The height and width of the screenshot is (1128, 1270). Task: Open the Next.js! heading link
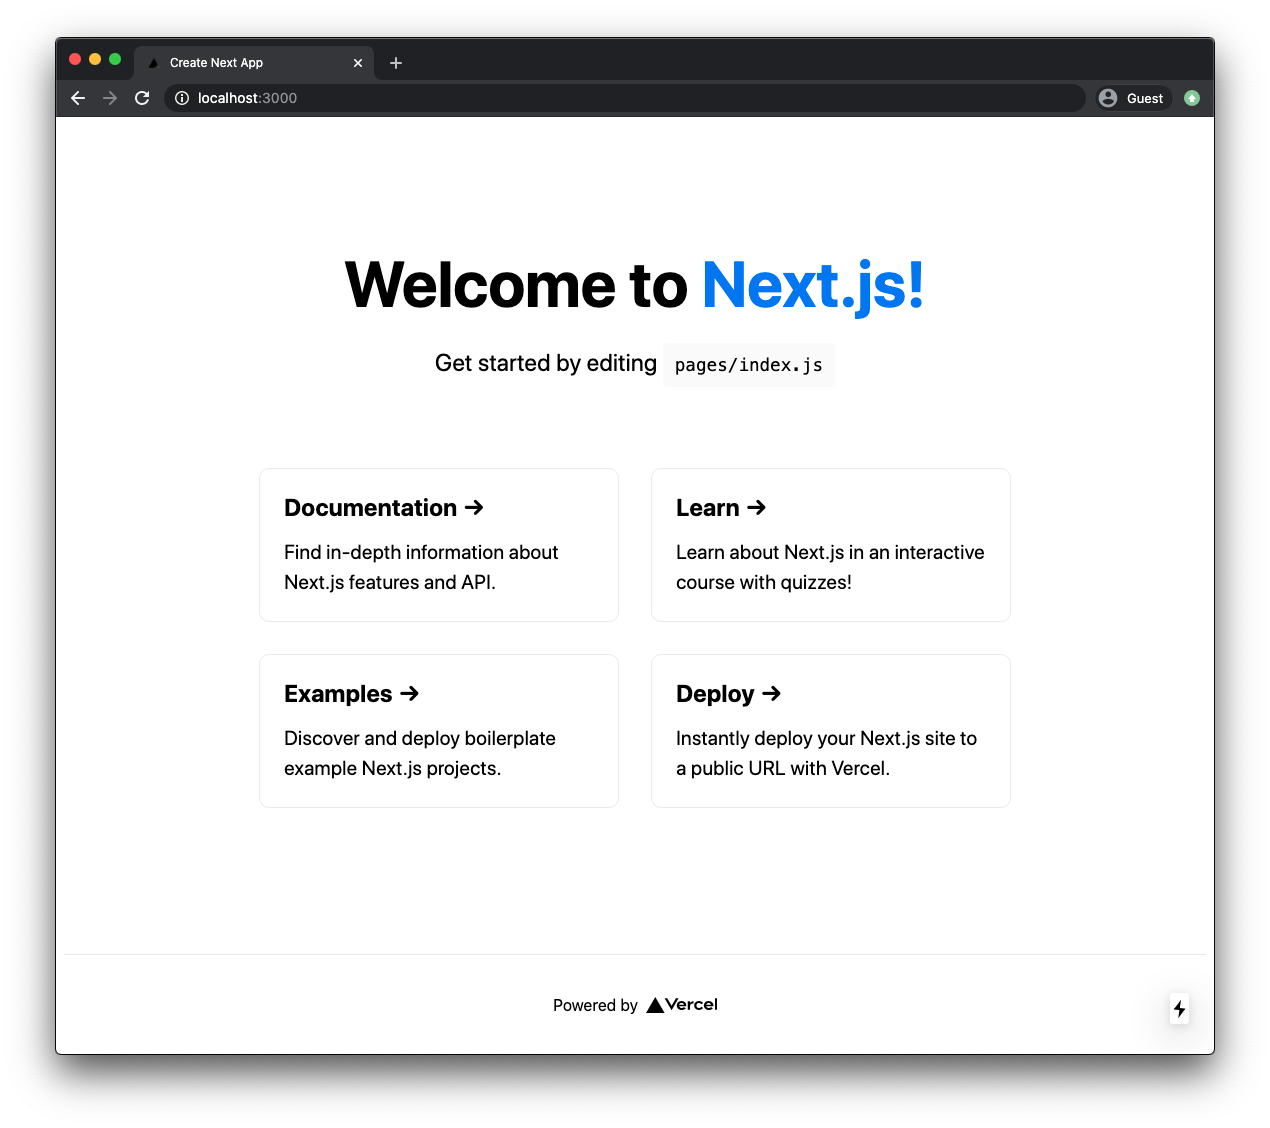[x=812, y=286]
